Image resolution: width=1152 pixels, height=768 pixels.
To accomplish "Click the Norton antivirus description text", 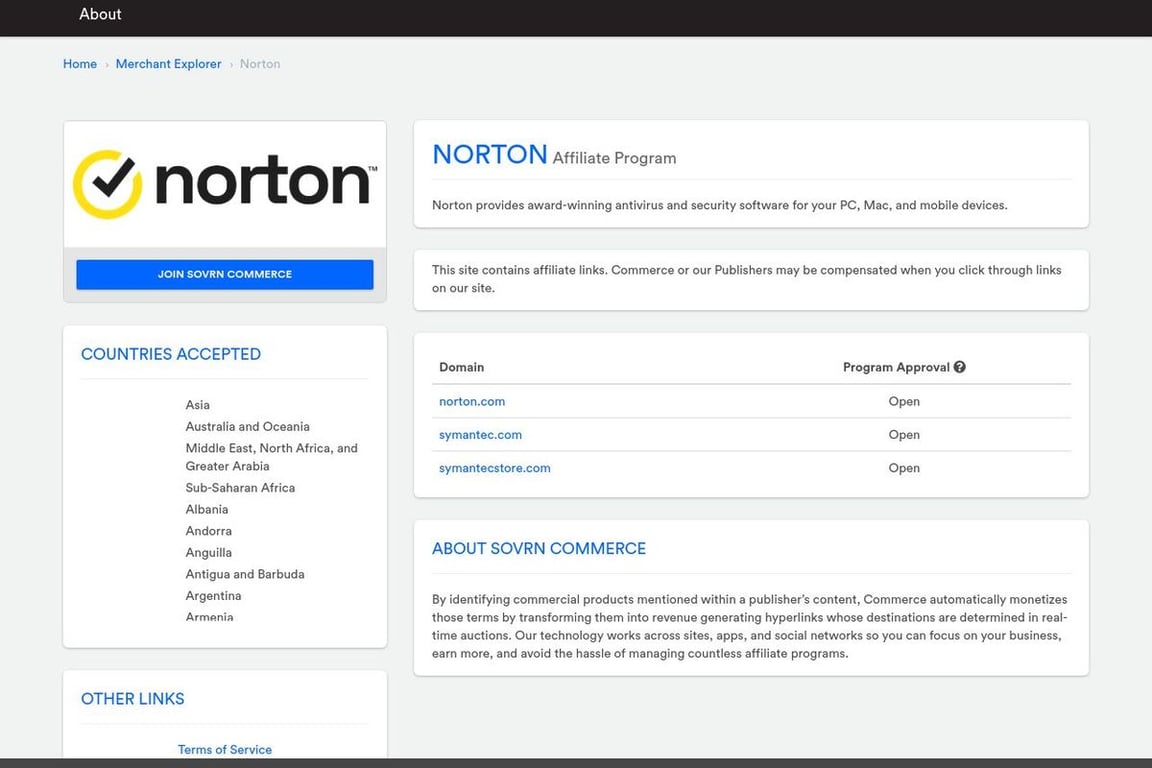I will click(x=719, y=205).
